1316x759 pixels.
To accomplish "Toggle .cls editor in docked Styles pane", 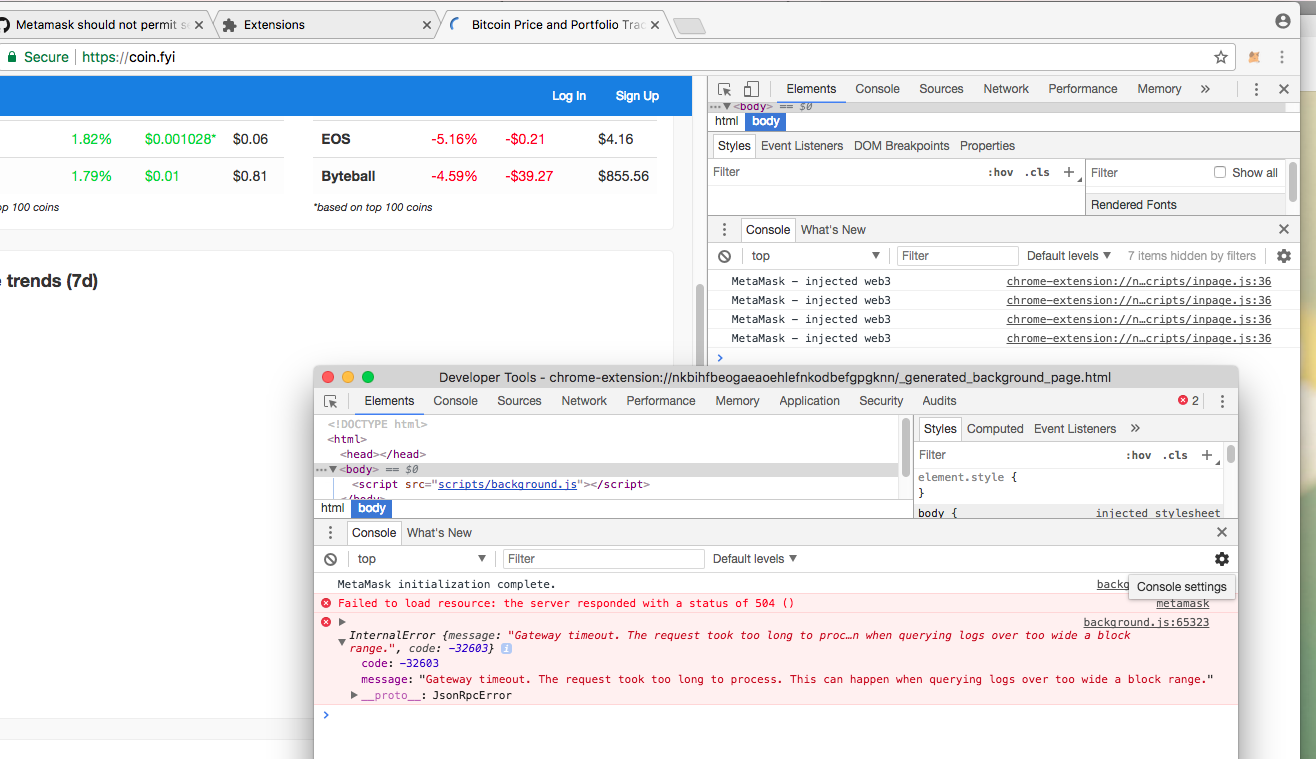I will 1039,172.
